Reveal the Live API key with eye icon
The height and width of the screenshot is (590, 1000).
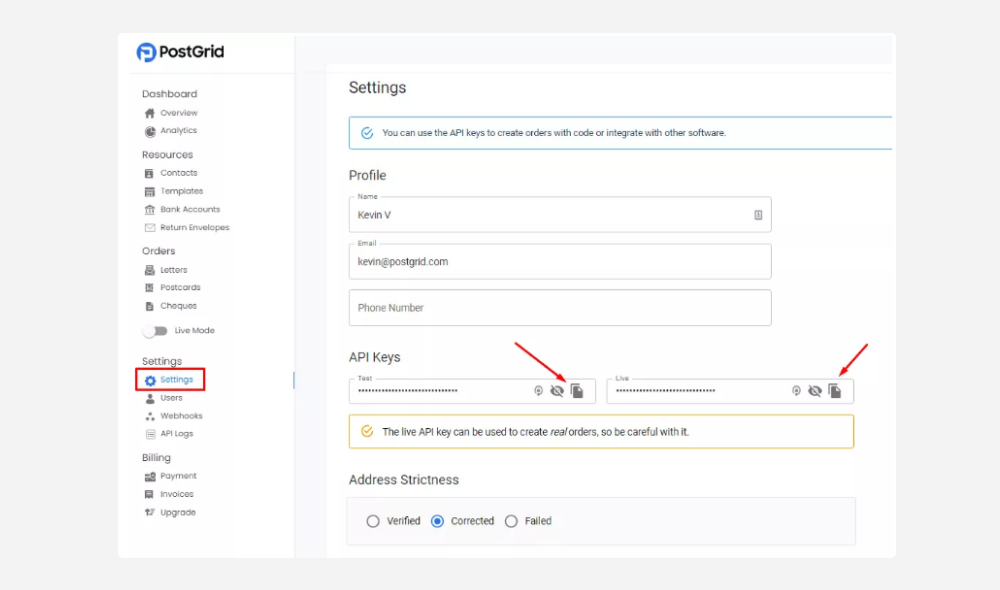814,391
